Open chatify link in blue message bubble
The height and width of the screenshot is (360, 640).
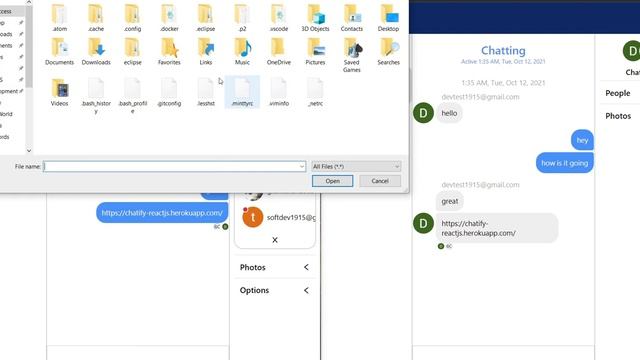point(162,213)
